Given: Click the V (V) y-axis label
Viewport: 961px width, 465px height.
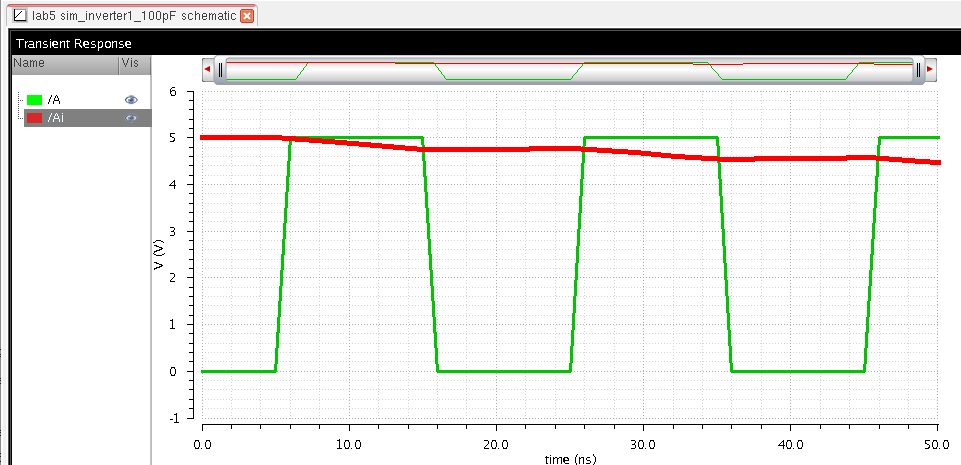Looking at the screenshot, I should [x=159, y=254].
